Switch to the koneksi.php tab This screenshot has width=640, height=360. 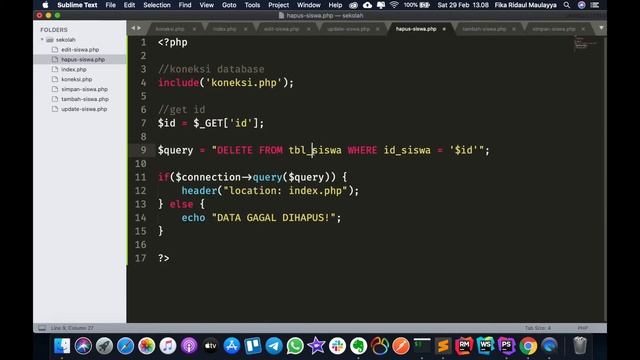[170, 29]
